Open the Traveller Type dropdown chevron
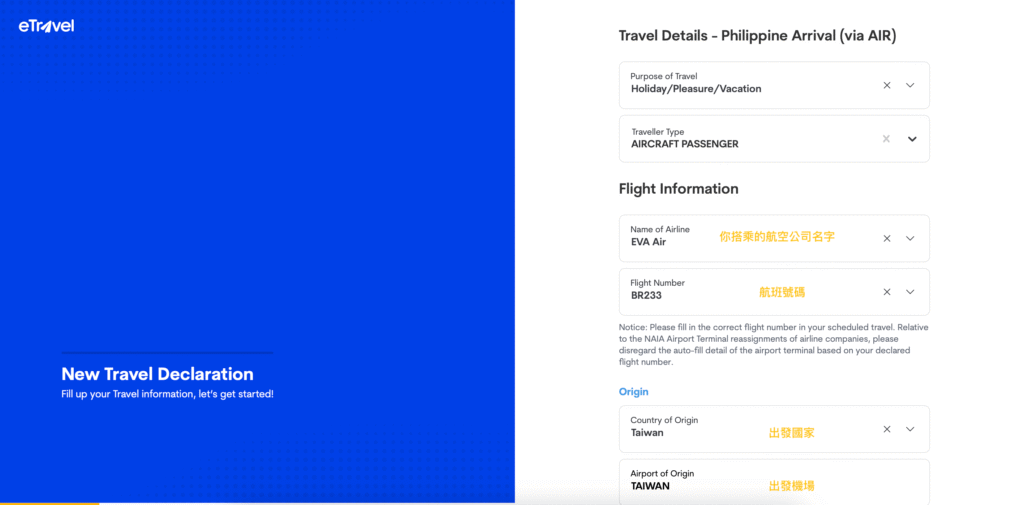 (911, 139)
